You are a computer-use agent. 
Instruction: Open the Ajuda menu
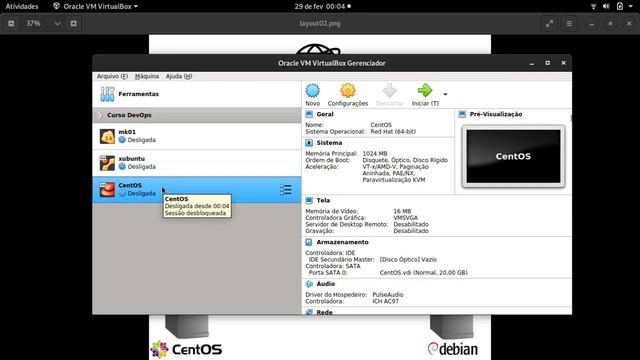[179, 76]
